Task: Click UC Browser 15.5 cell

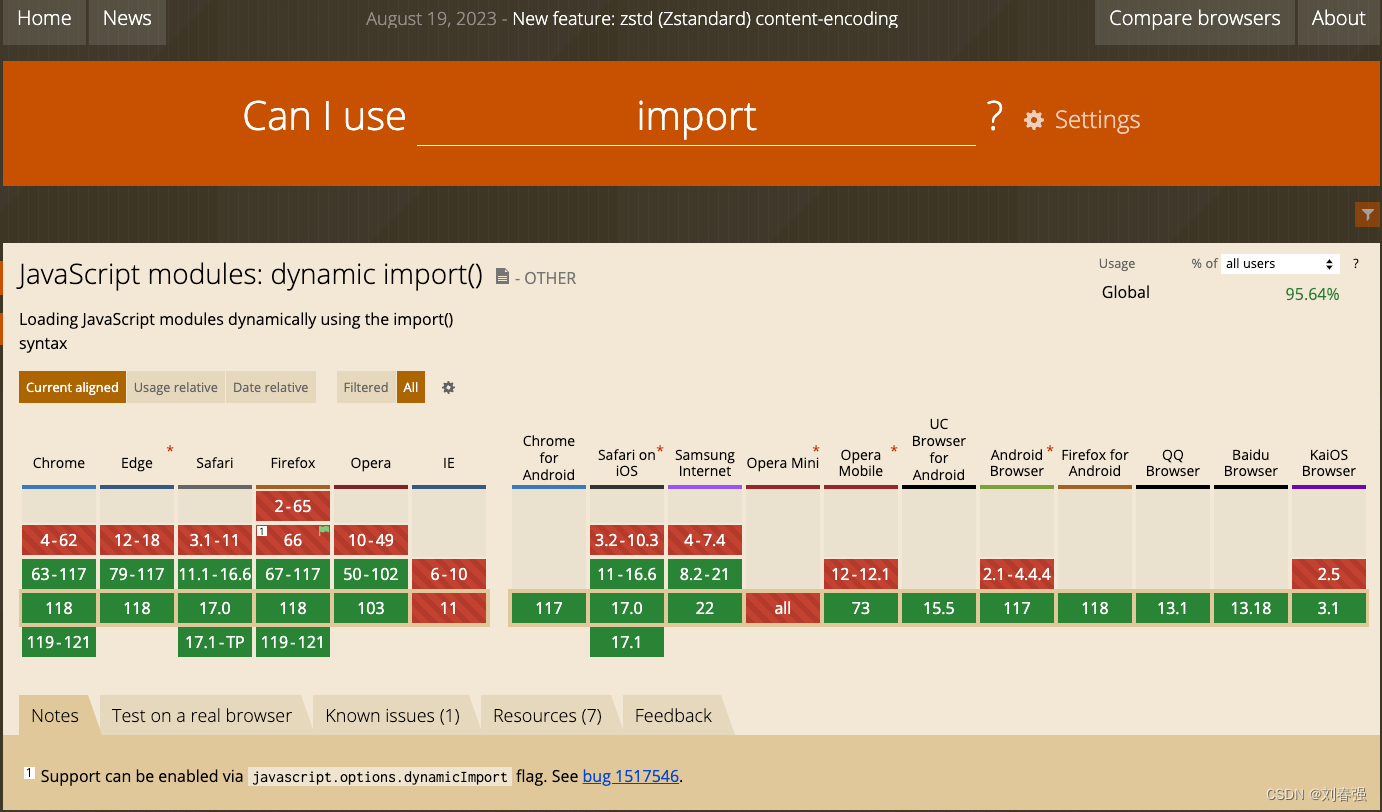Action: (939, 608)
